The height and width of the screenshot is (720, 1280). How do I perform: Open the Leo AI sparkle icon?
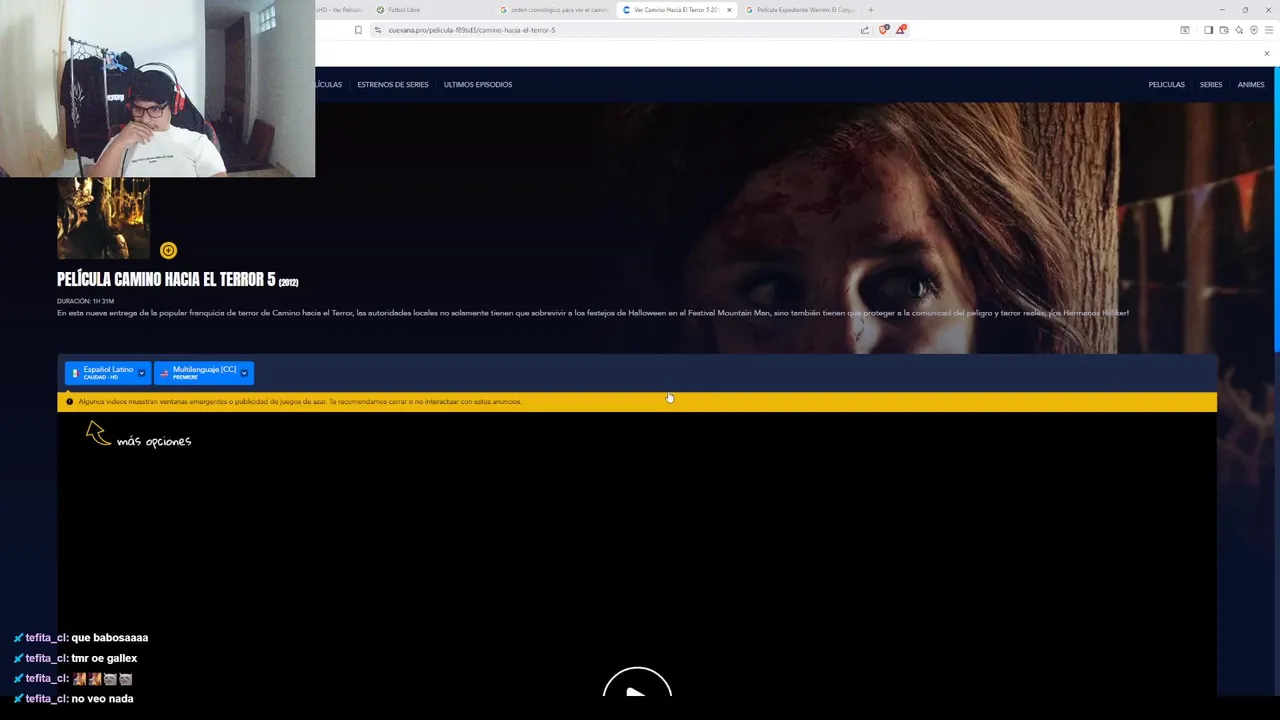(1239, 30)
